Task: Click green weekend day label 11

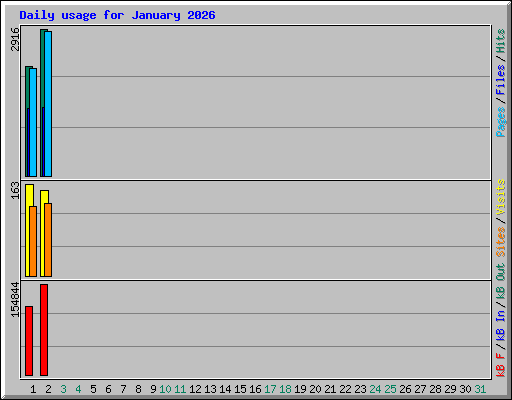Action: tap(180, 389)
